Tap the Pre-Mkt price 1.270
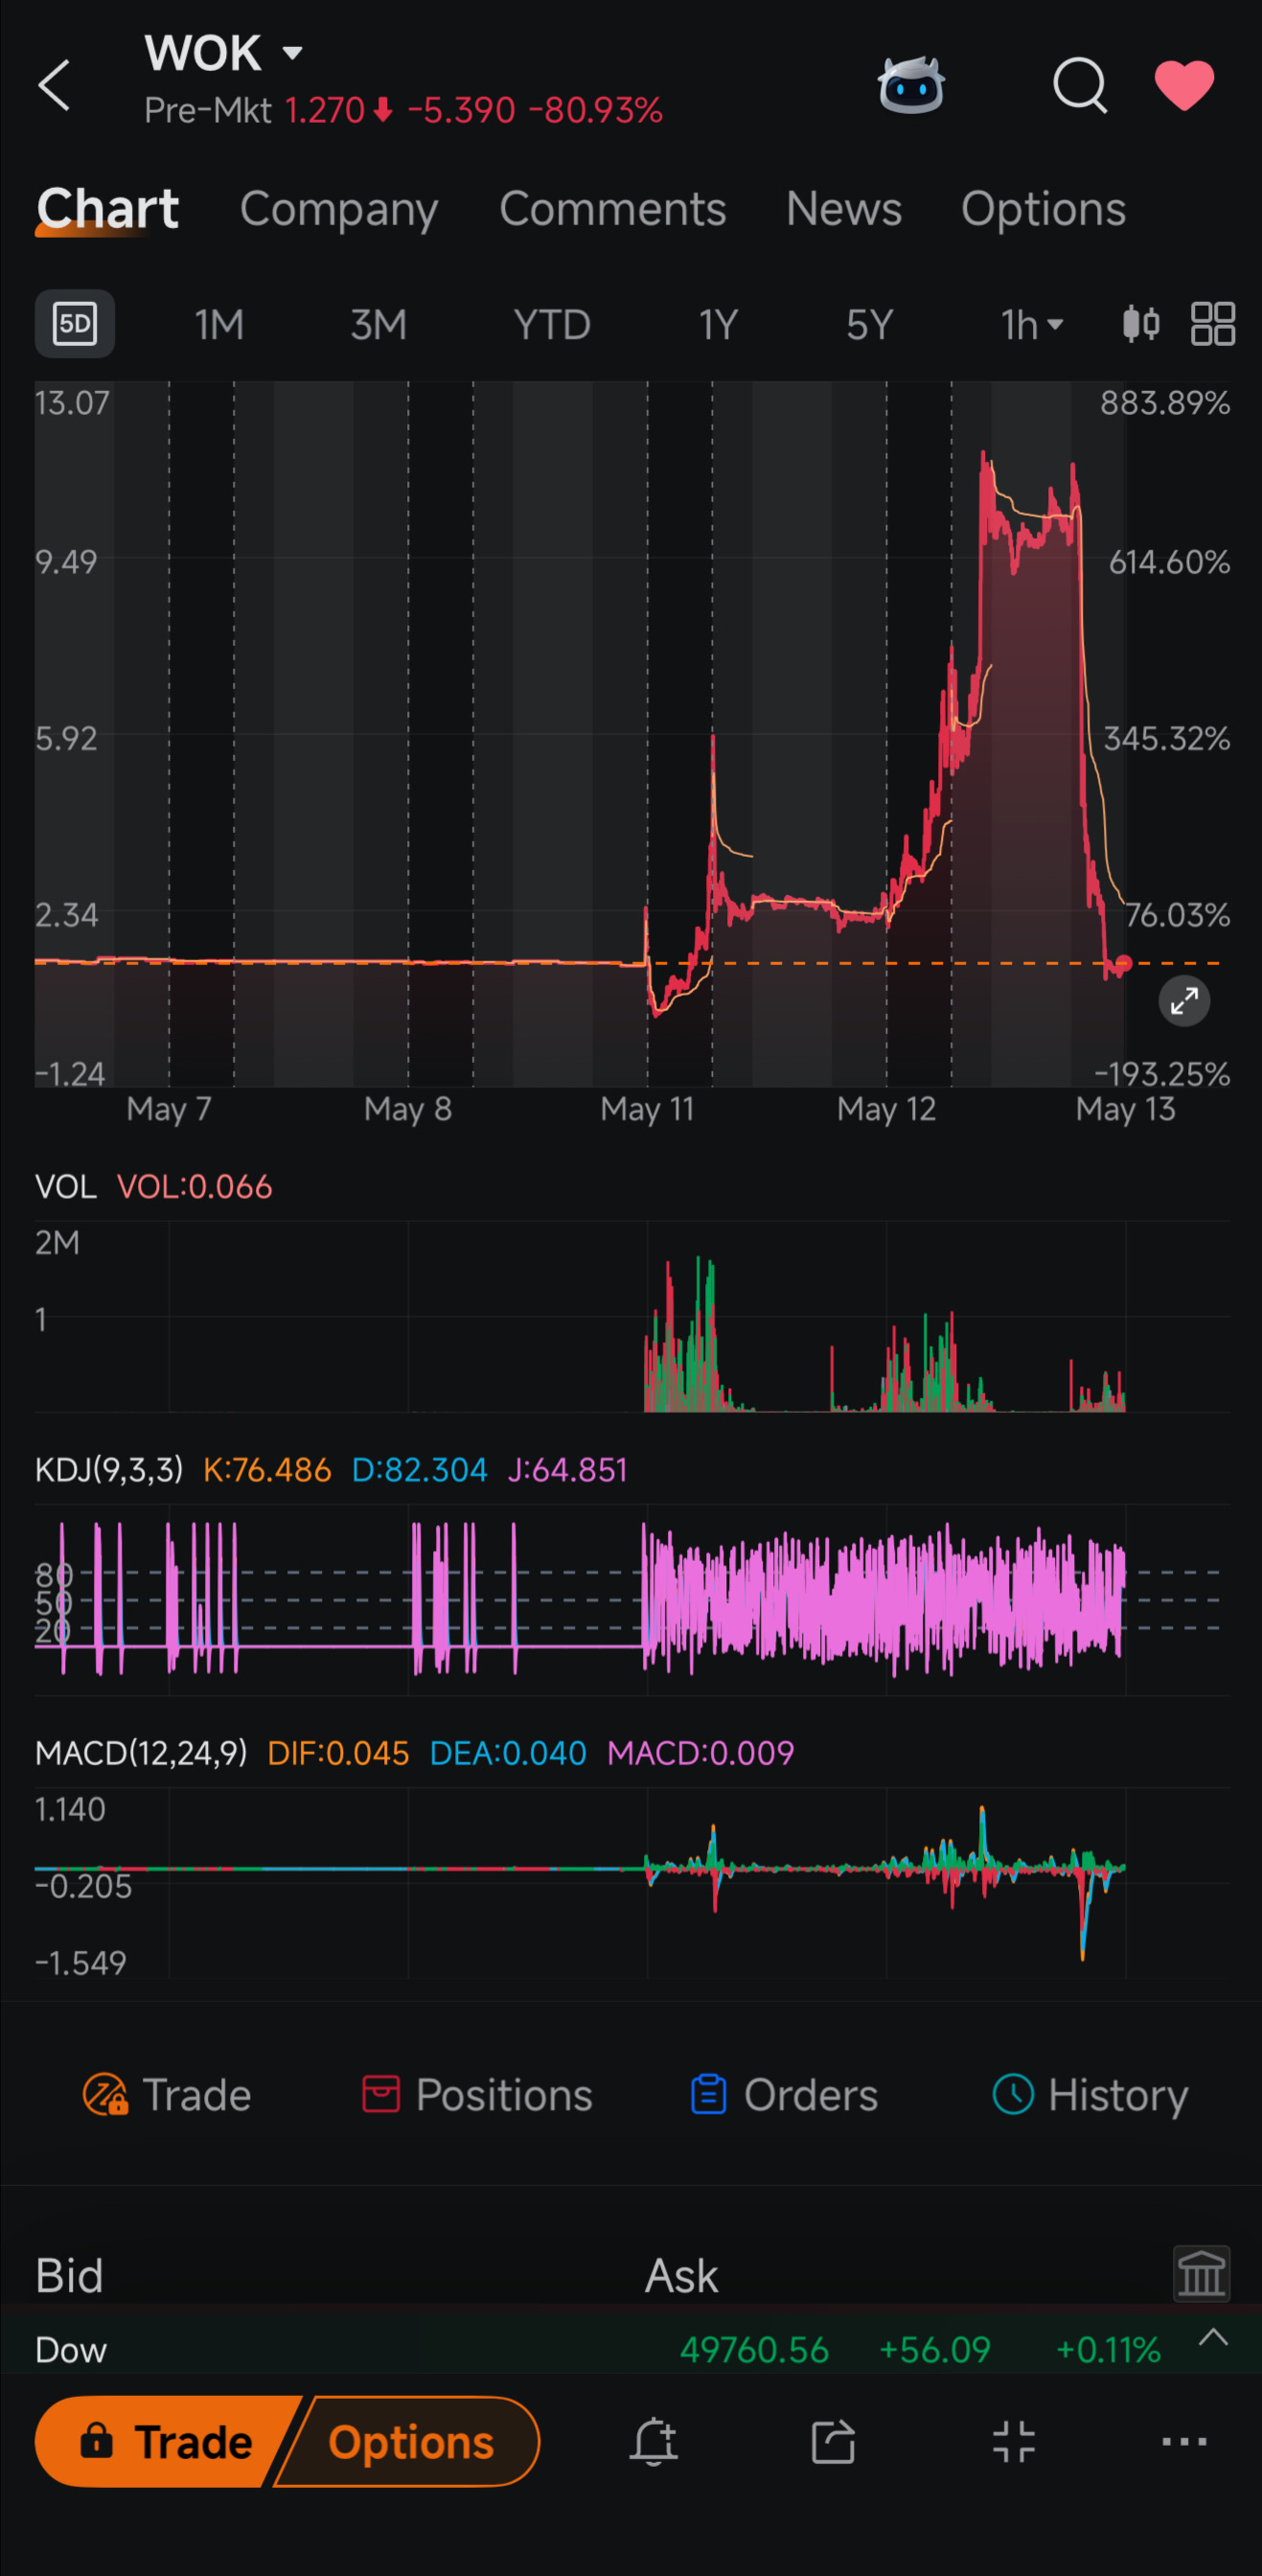 pos(324,110)
